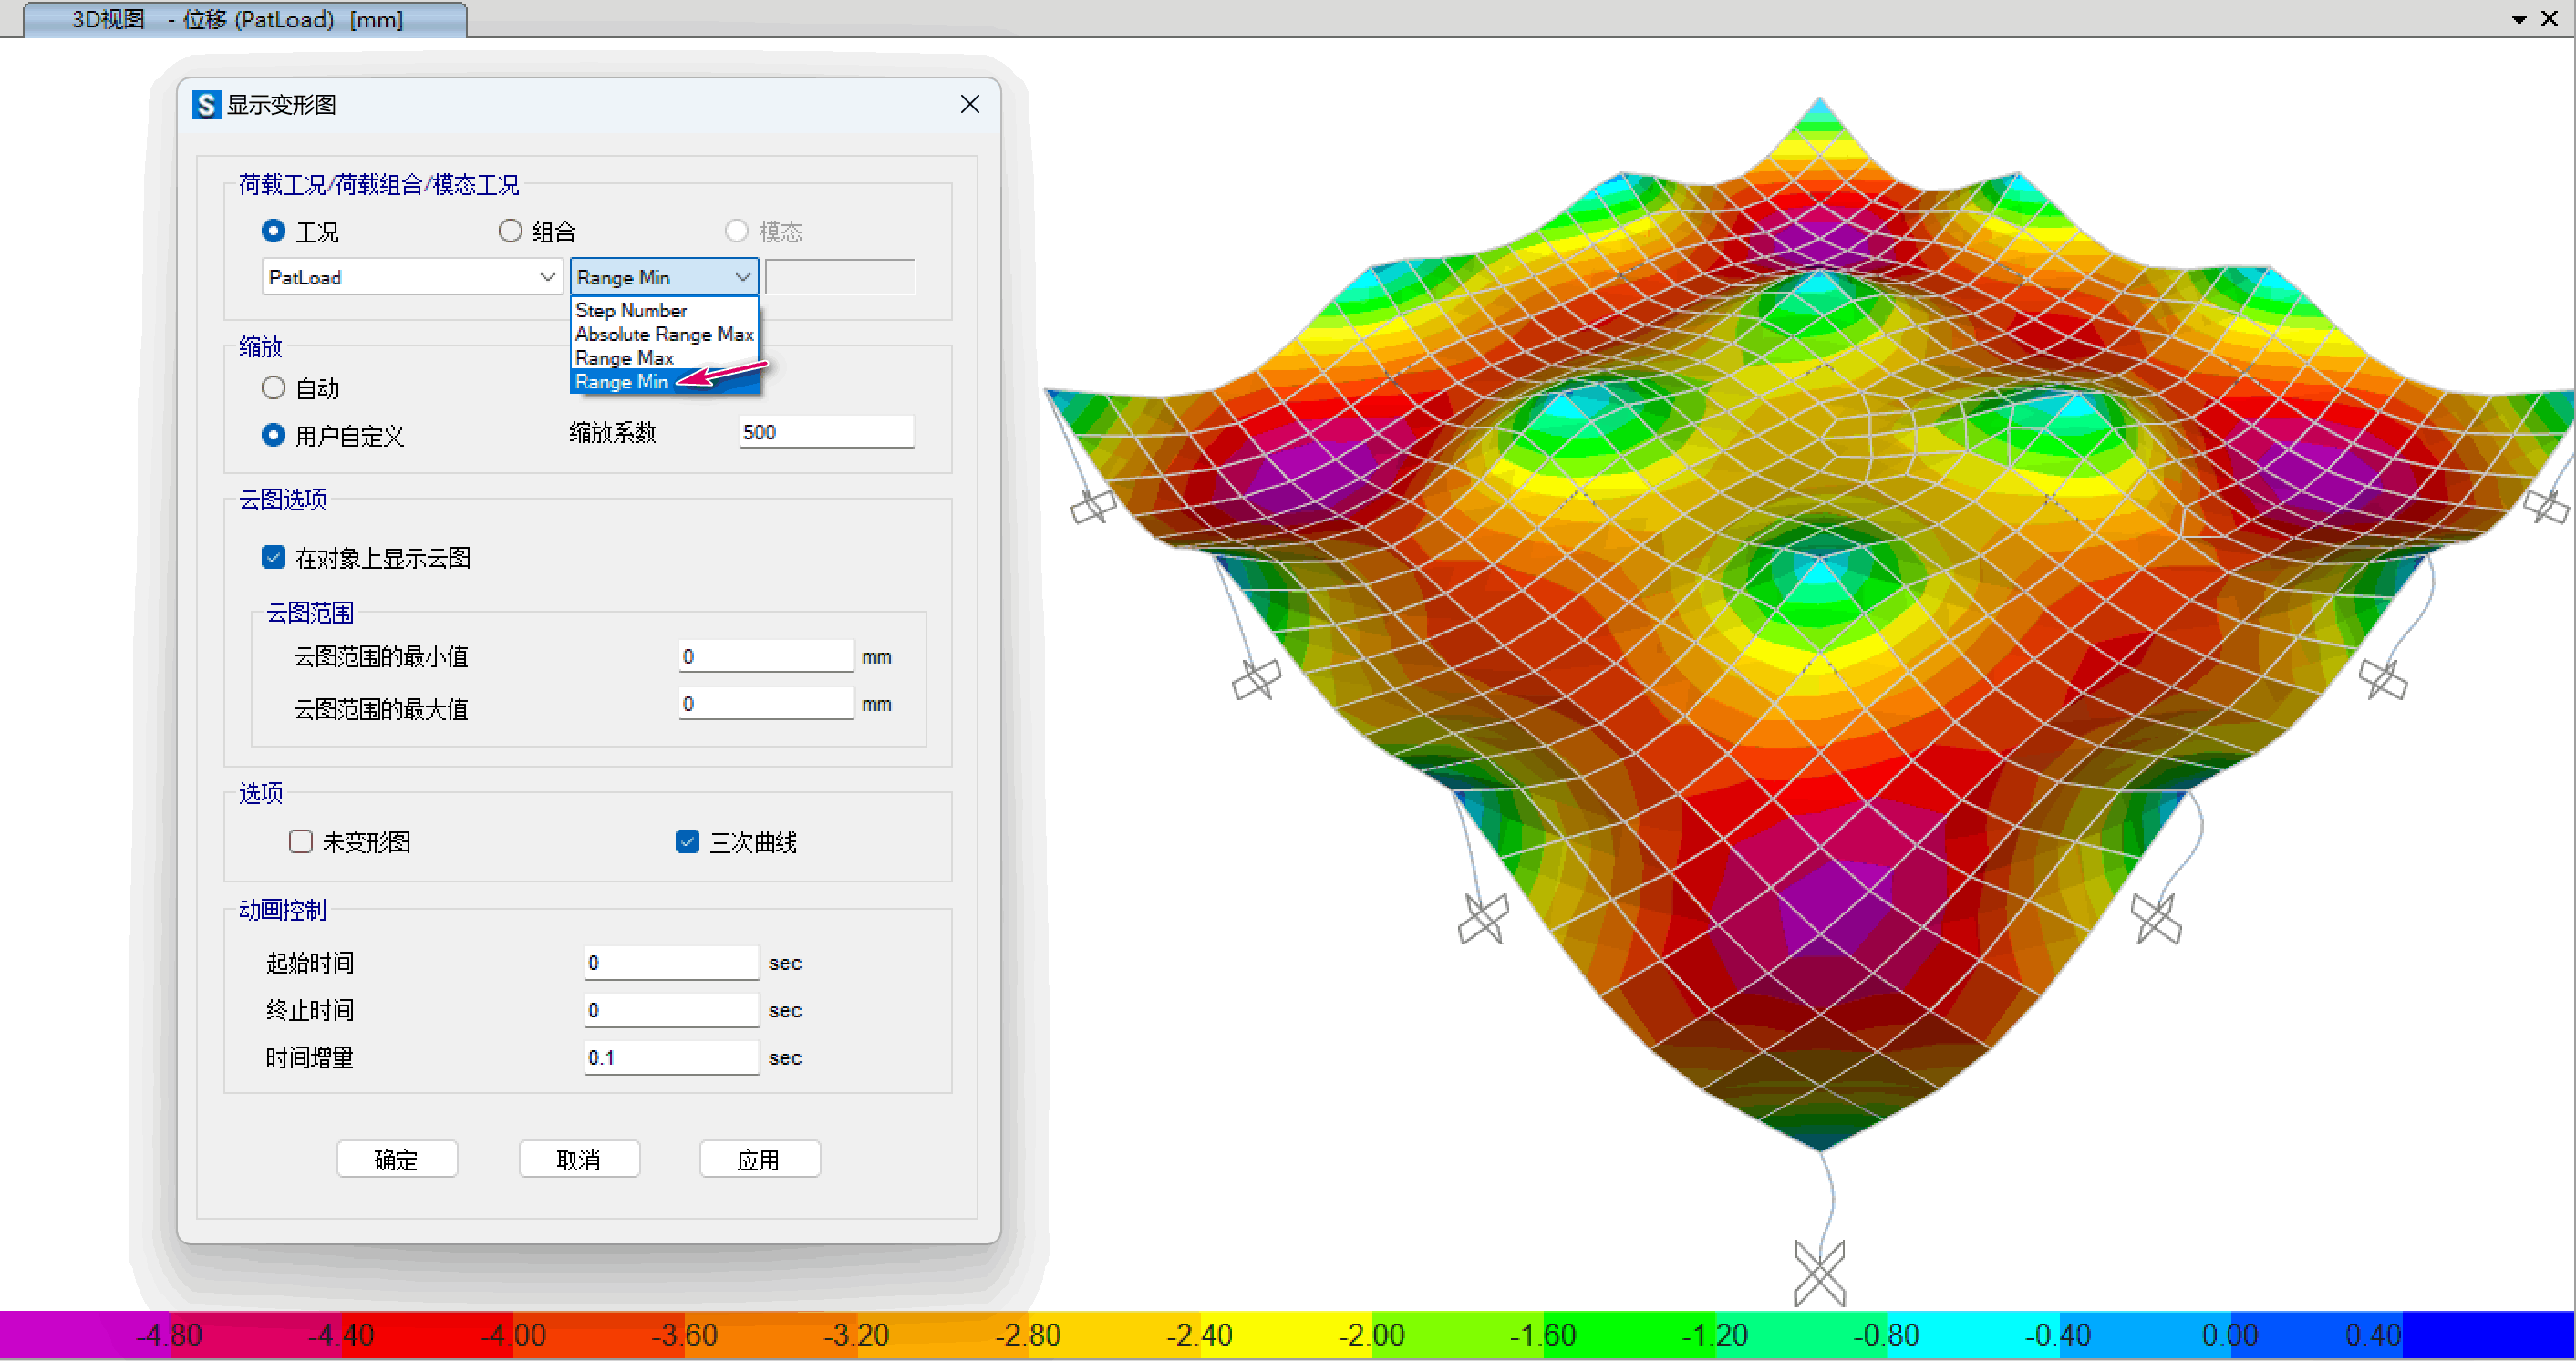Select the 自动 scaling radio button
Screen dimensions: 2576x1361
[273, 387]
